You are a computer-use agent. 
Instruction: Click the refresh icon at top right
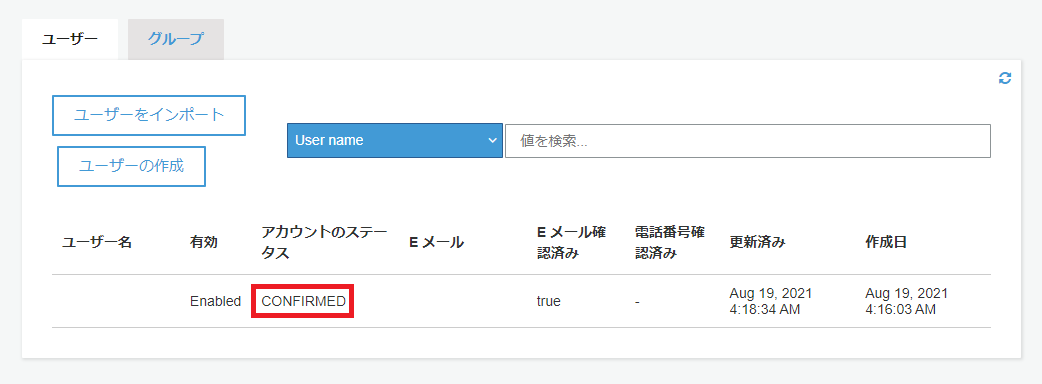tap(1005, 78)
